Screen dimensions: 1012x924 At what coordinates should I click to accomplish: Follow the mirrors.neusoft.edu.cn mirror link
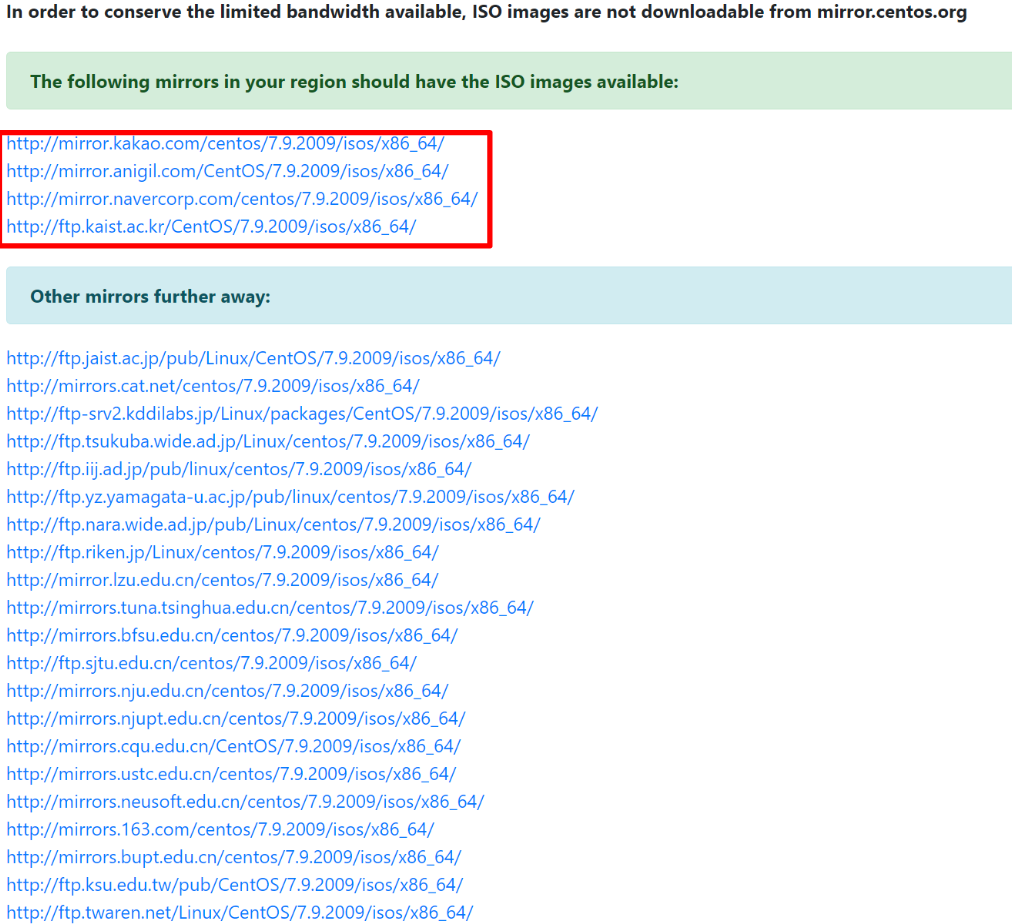point(245,802)
